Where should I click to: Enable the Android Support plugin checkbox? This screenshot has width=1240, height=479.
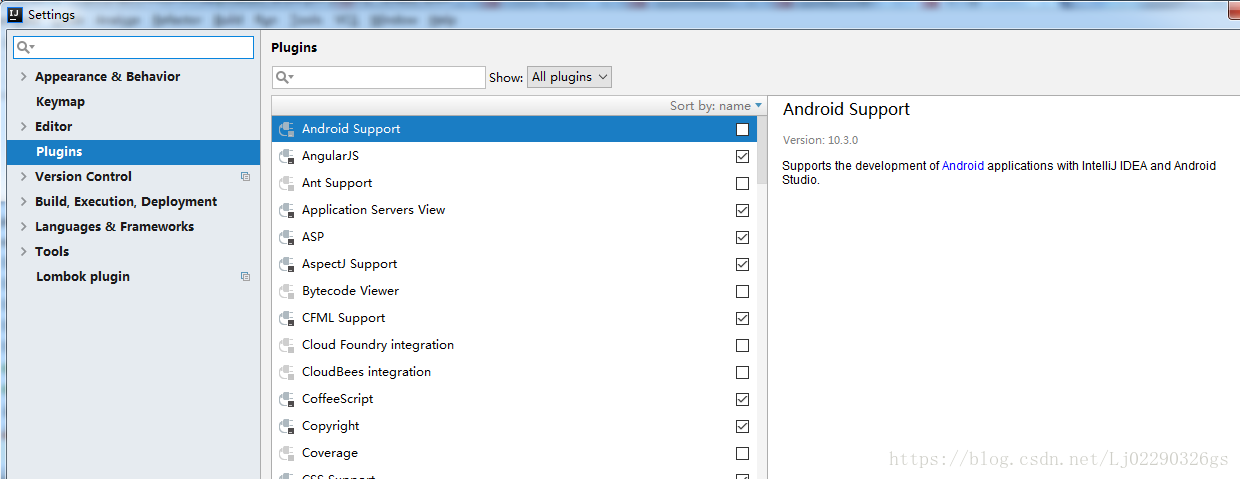tap(742, 129)
